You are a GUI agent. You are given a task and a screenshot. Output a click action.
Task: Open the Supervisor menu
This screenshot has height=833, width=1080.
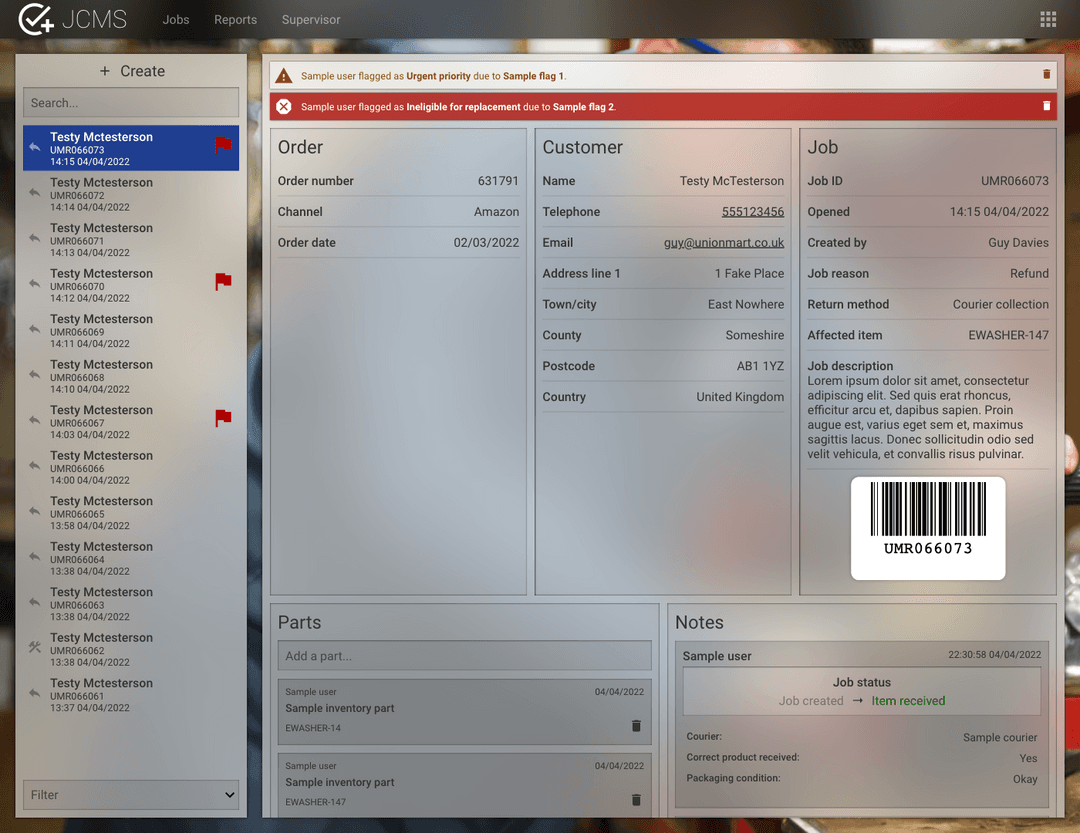311,19
